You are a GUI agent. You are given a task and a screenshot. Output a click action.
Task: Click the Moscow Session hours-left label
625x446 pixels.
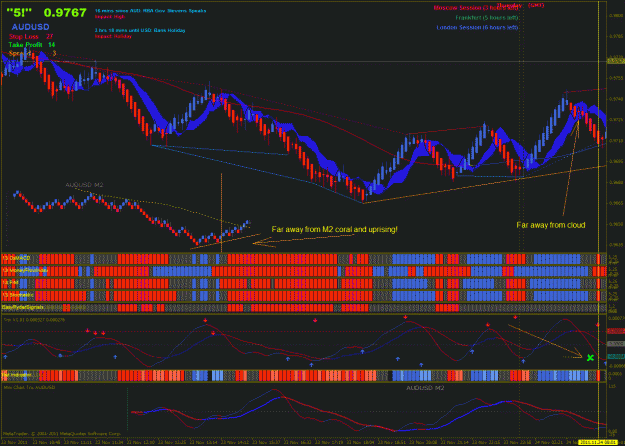(476, 8)
